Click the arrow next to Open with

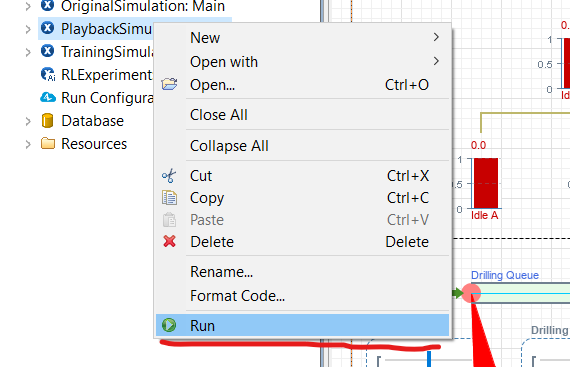point(436,61)
